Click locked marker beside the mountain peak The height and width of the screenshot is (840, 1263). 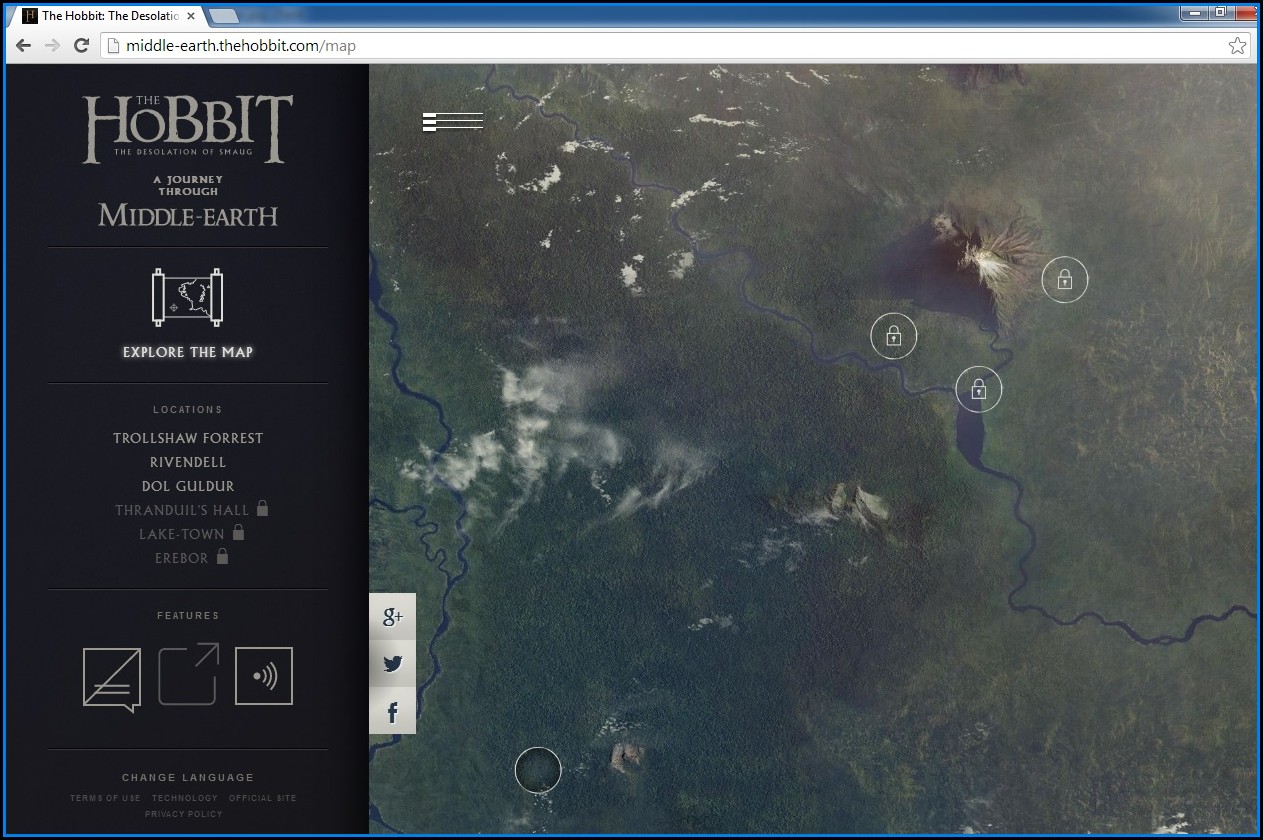point(1065,280)
